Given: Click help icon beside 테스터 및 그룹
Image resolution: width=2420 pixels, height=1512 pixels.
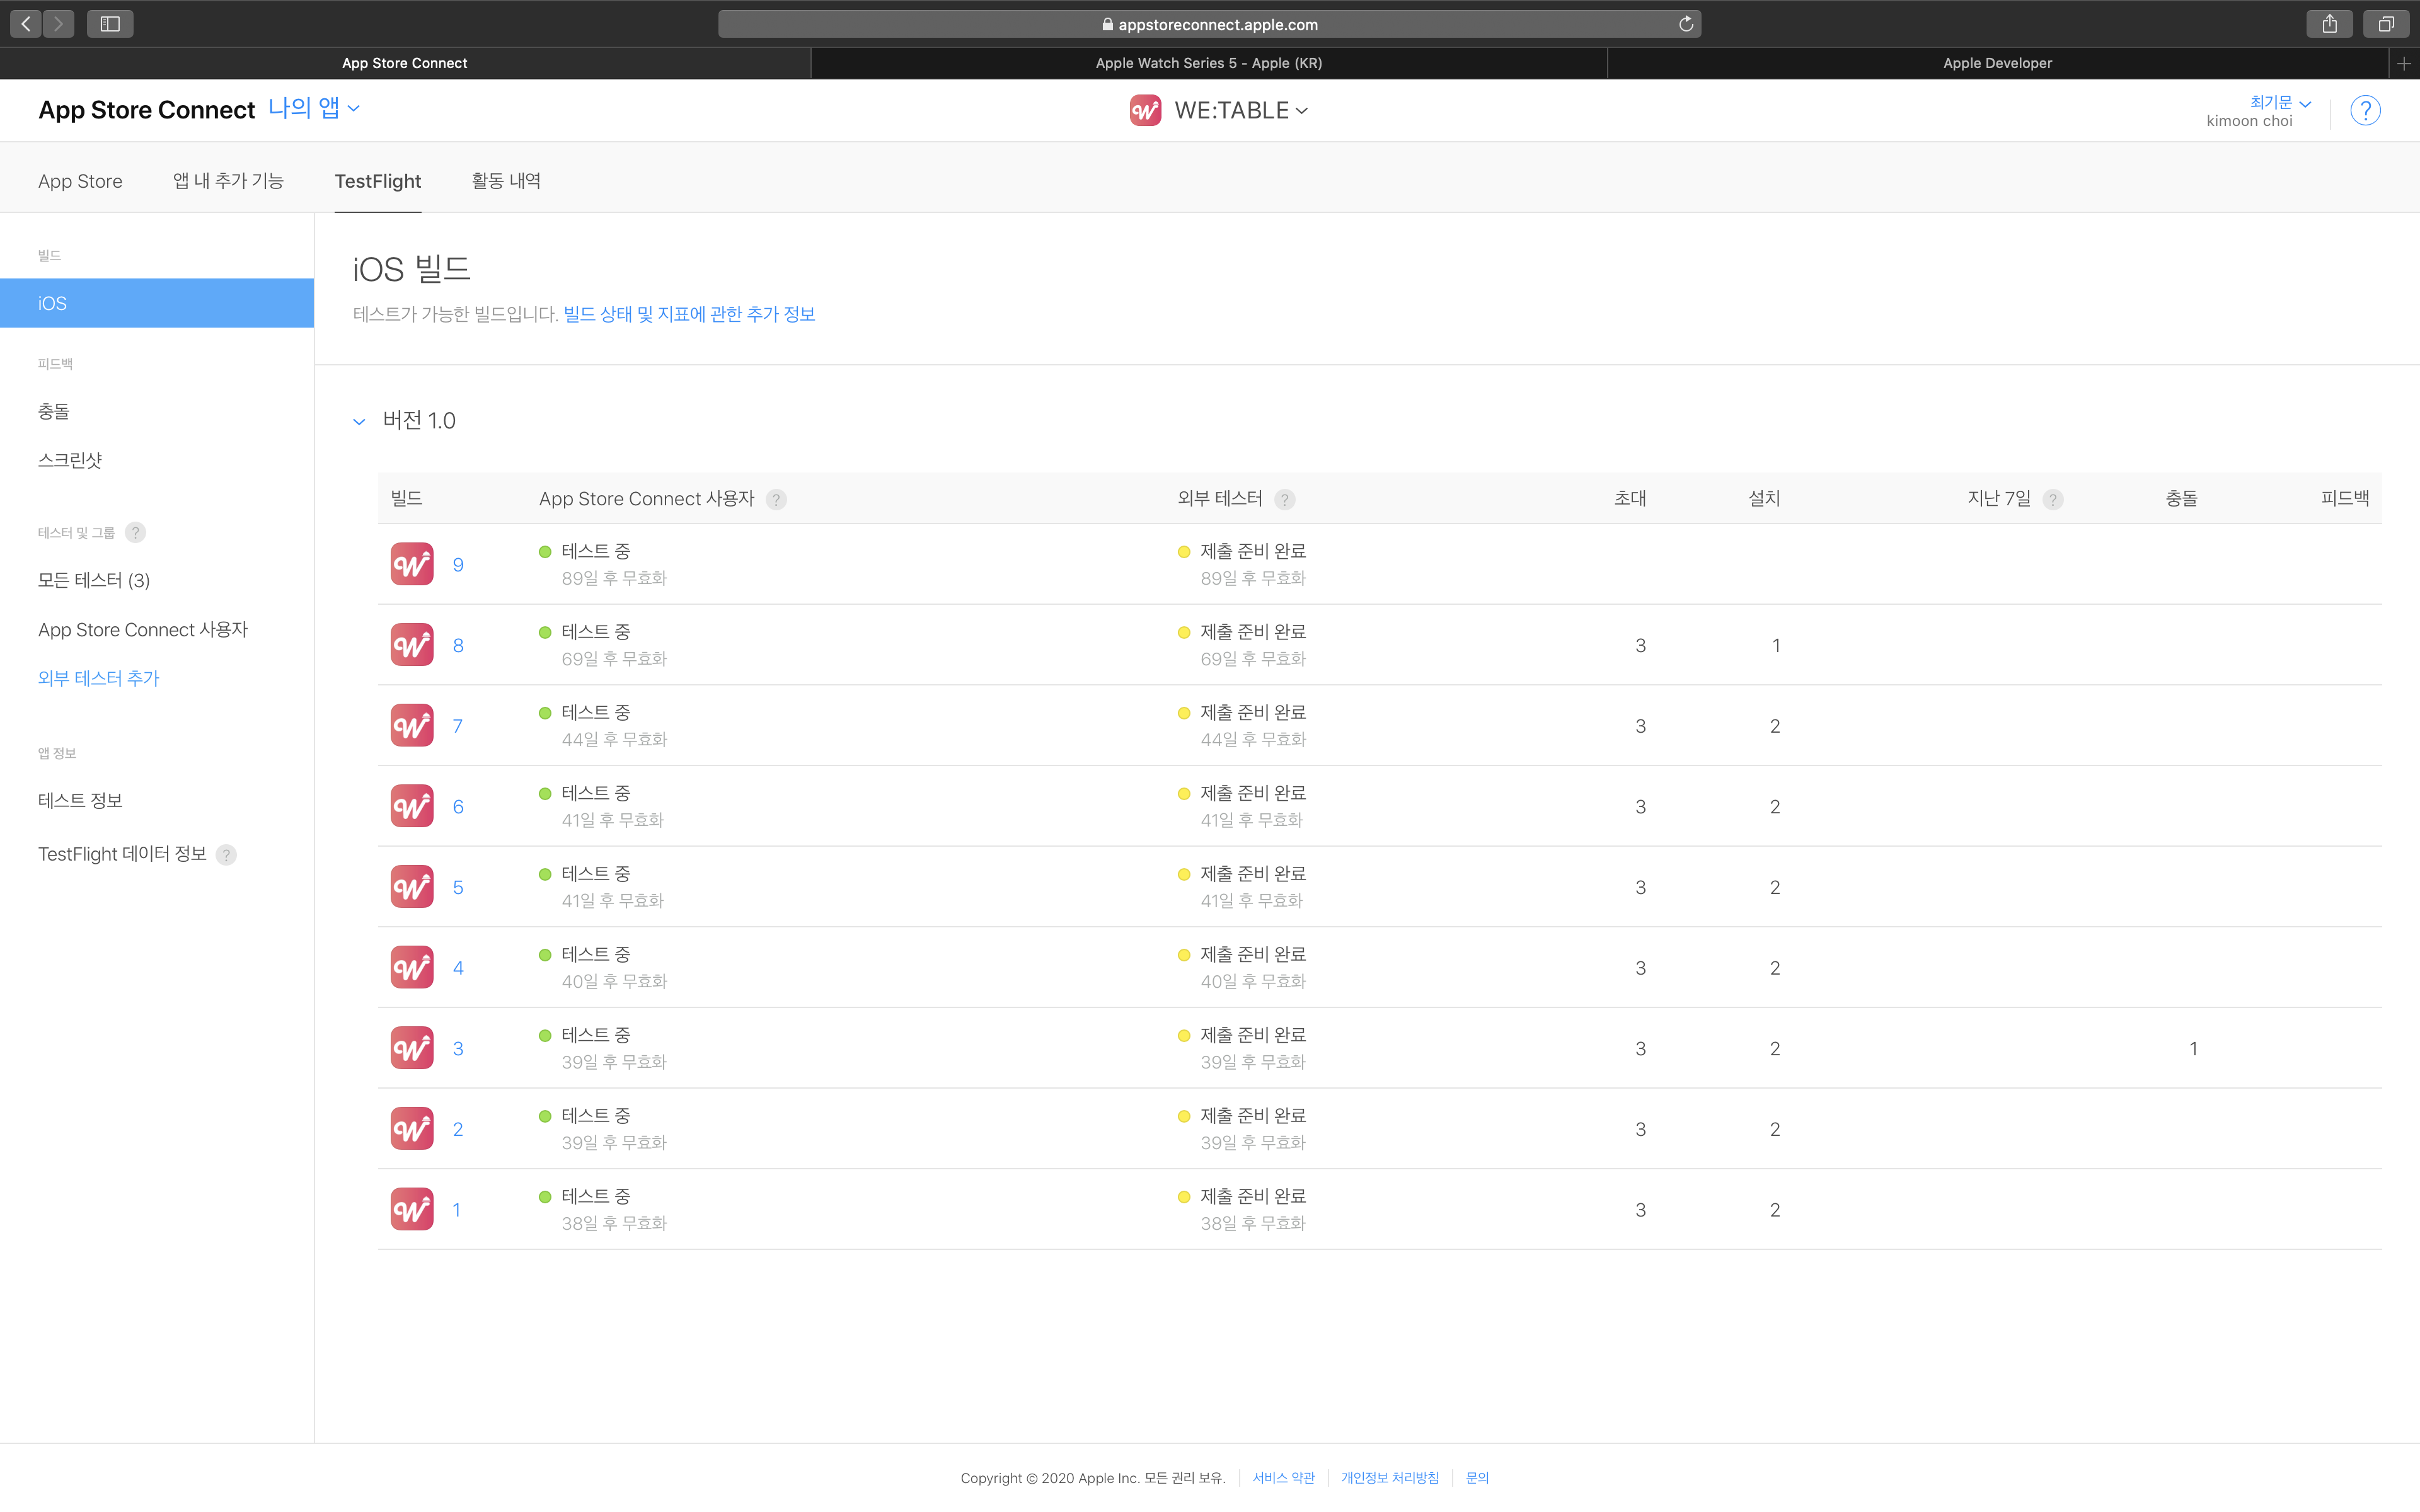Looking at the screenshot, I should (x=135, y=532).
